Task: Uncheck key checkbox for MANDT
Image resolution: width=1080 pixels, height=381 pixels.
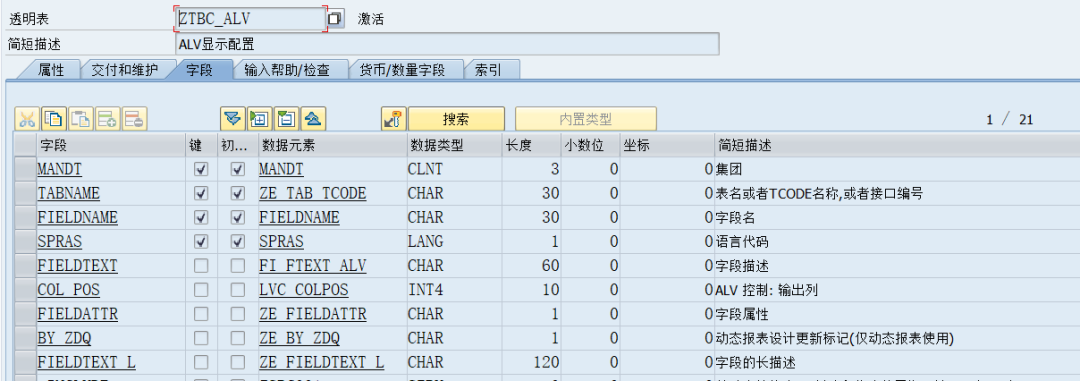Action: click(201, 169)
